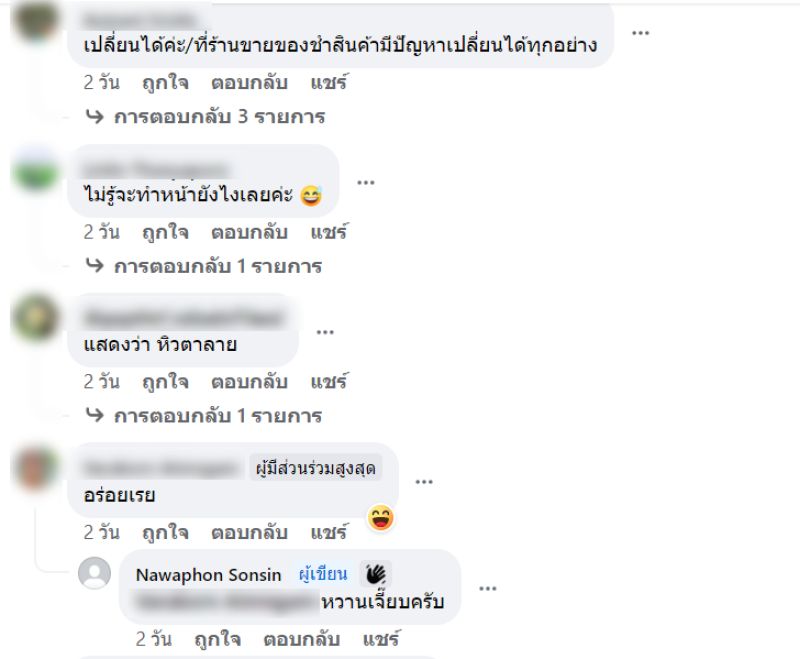Click the waving hand badge next to ผู้เขียน
800x659 pixels.
pyautogui.click(x=376, y=574)
